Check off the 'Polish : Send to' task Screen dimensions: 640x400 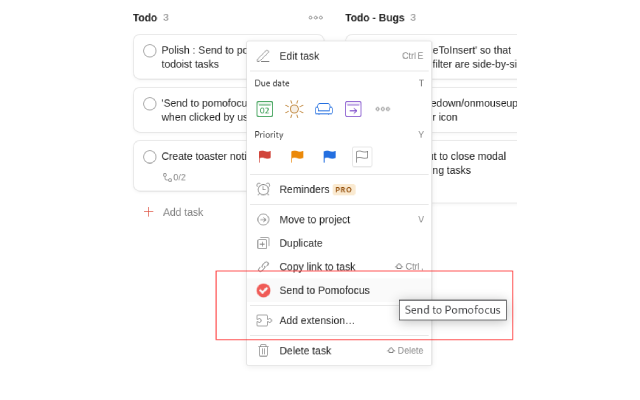(x=150, y=51)
